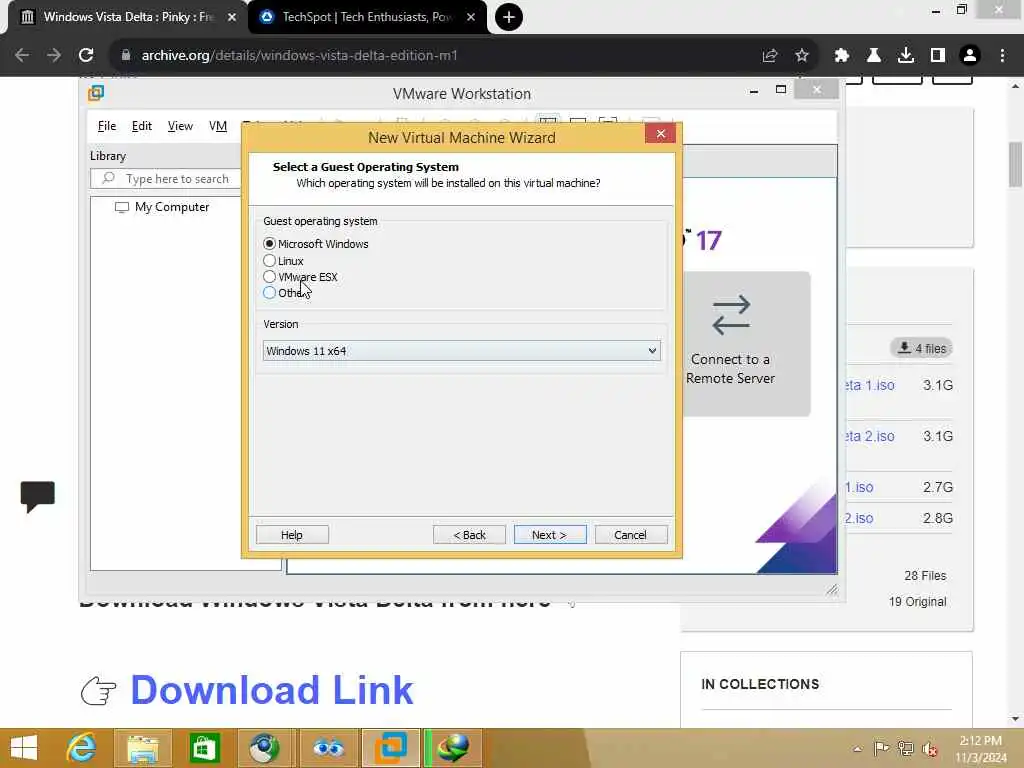Open the VMware View menu
Image resolution: width=1024 pixels, height=768 pixels.
(180, 126)
